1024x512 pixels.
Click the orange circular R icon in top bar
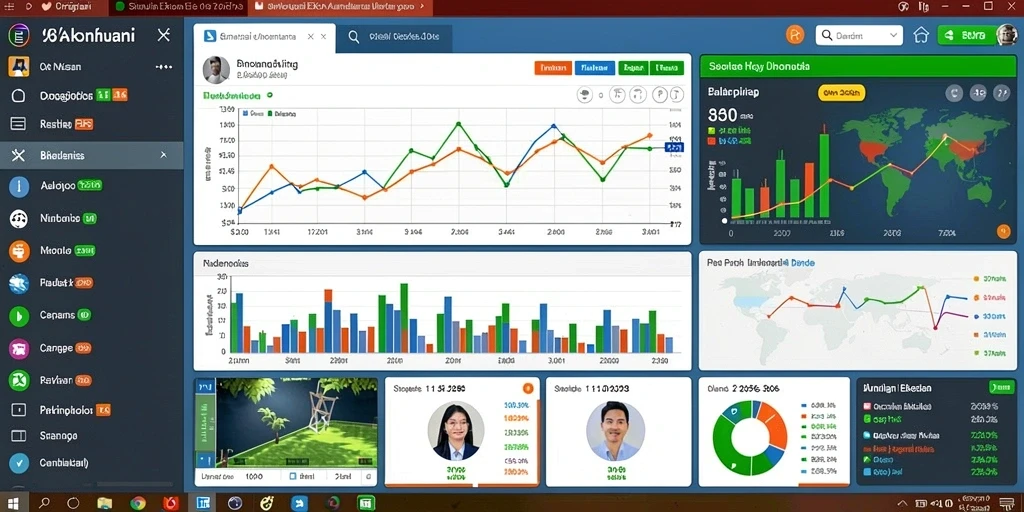click(x=795, y=35)
